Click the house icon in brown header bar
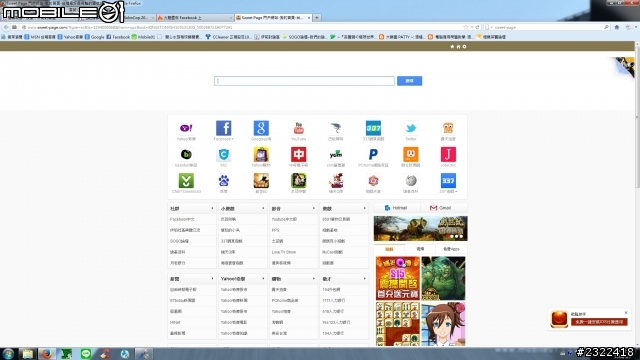 [x=458, y=47]
